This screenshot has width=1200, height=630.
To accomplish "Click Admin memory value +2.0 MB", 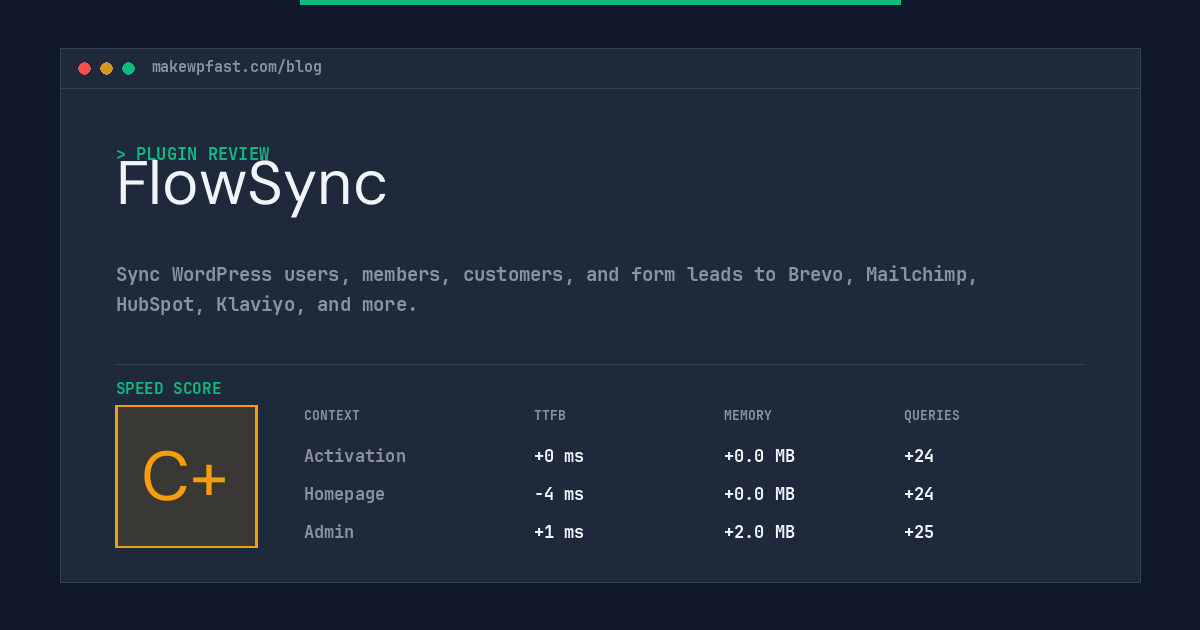I will (x=759, y=532).
